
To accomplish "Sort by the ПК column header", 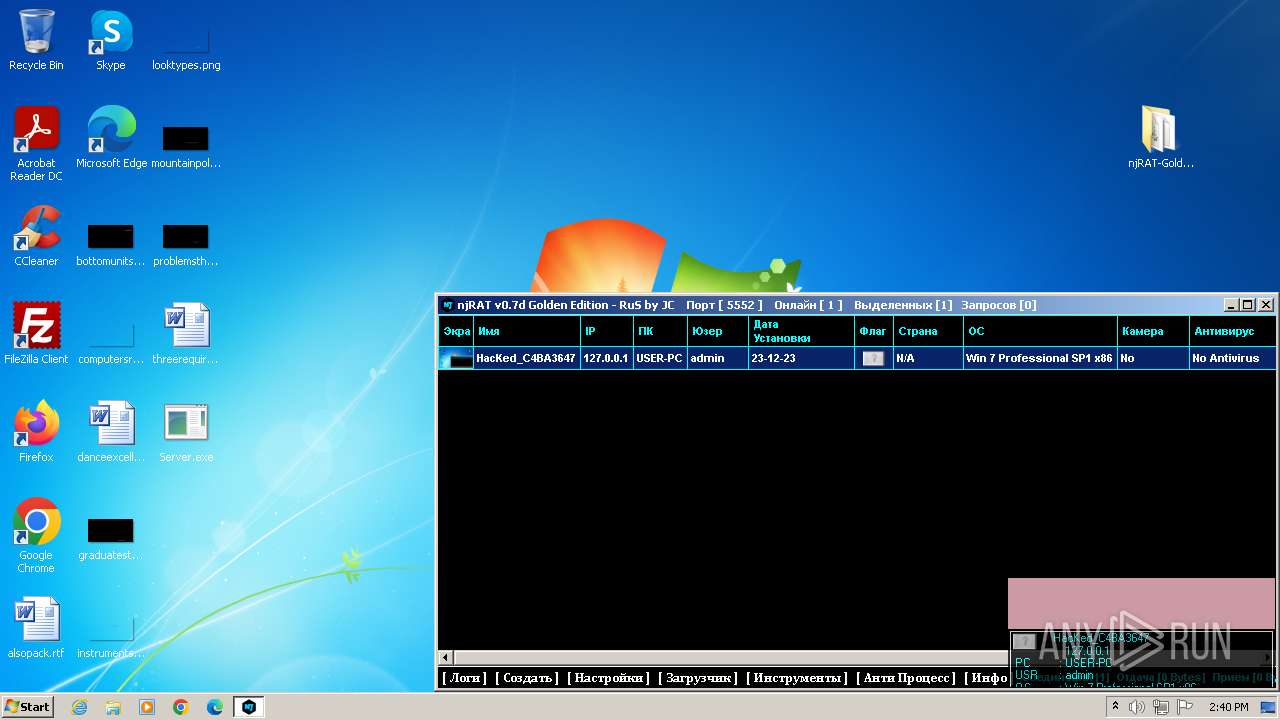I will pyautogui.click(x=660, y=331).
